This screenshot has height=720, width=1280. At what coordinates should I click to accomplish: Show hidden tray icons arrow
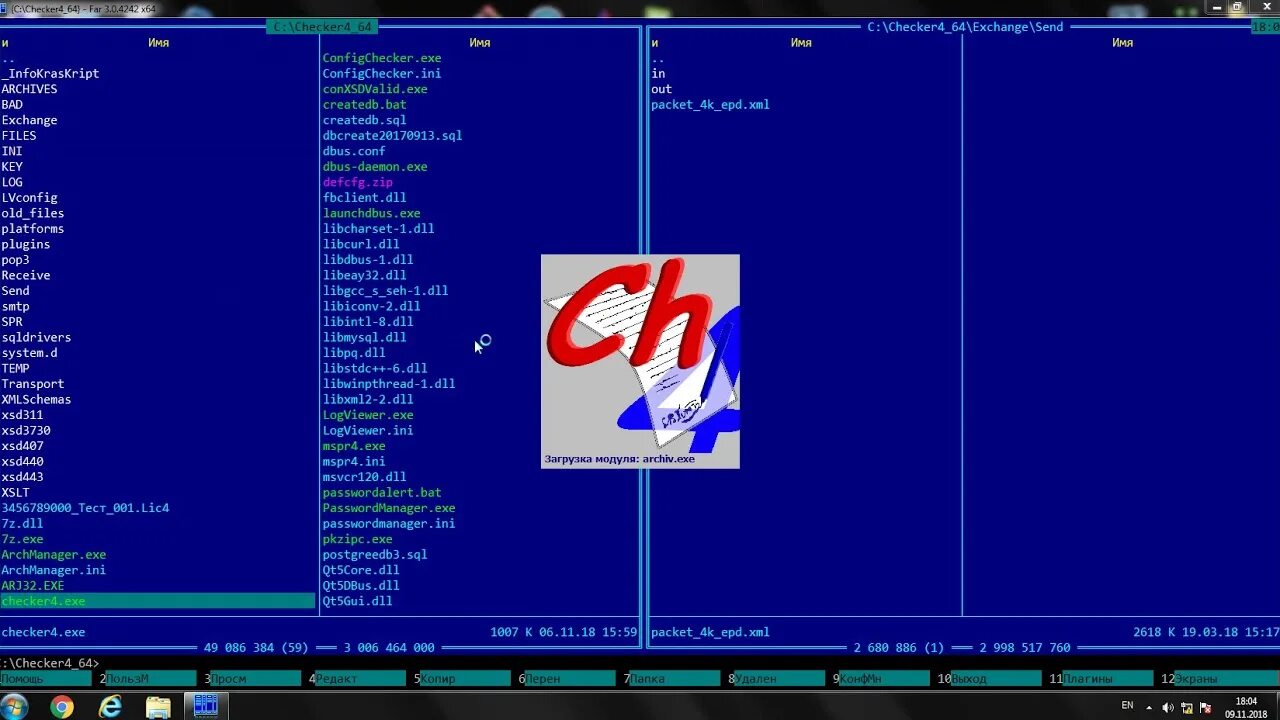(x=1150, y=707)
